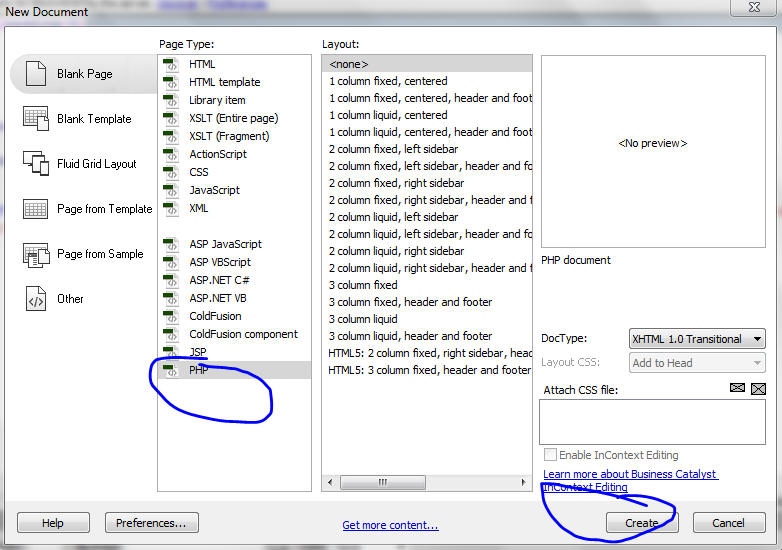This screenshot has height=550, width=782.
Task: Click the JavaScript file type icon
Action: click(x=171, y=190)
